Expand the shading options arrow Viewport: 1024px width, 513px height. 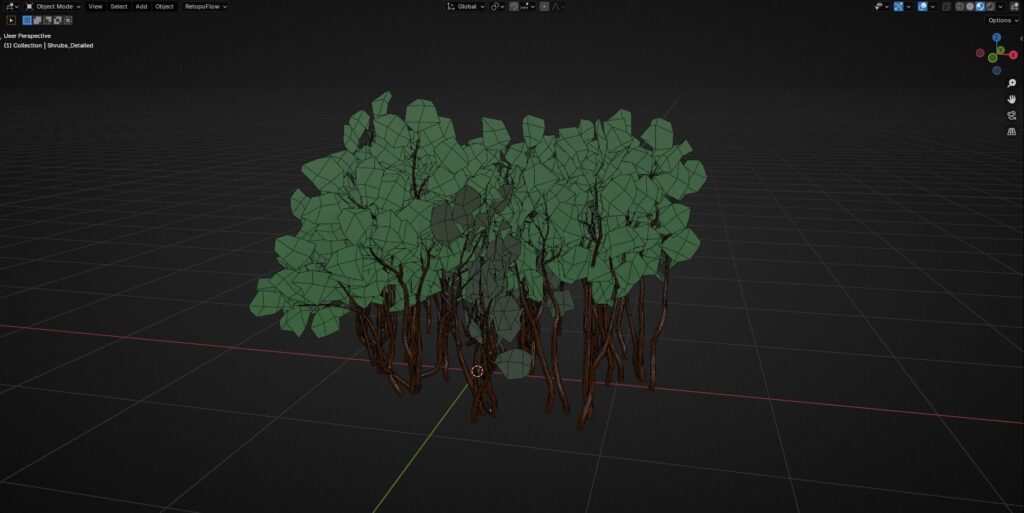pyautogui.click(x=1000, y=6)
